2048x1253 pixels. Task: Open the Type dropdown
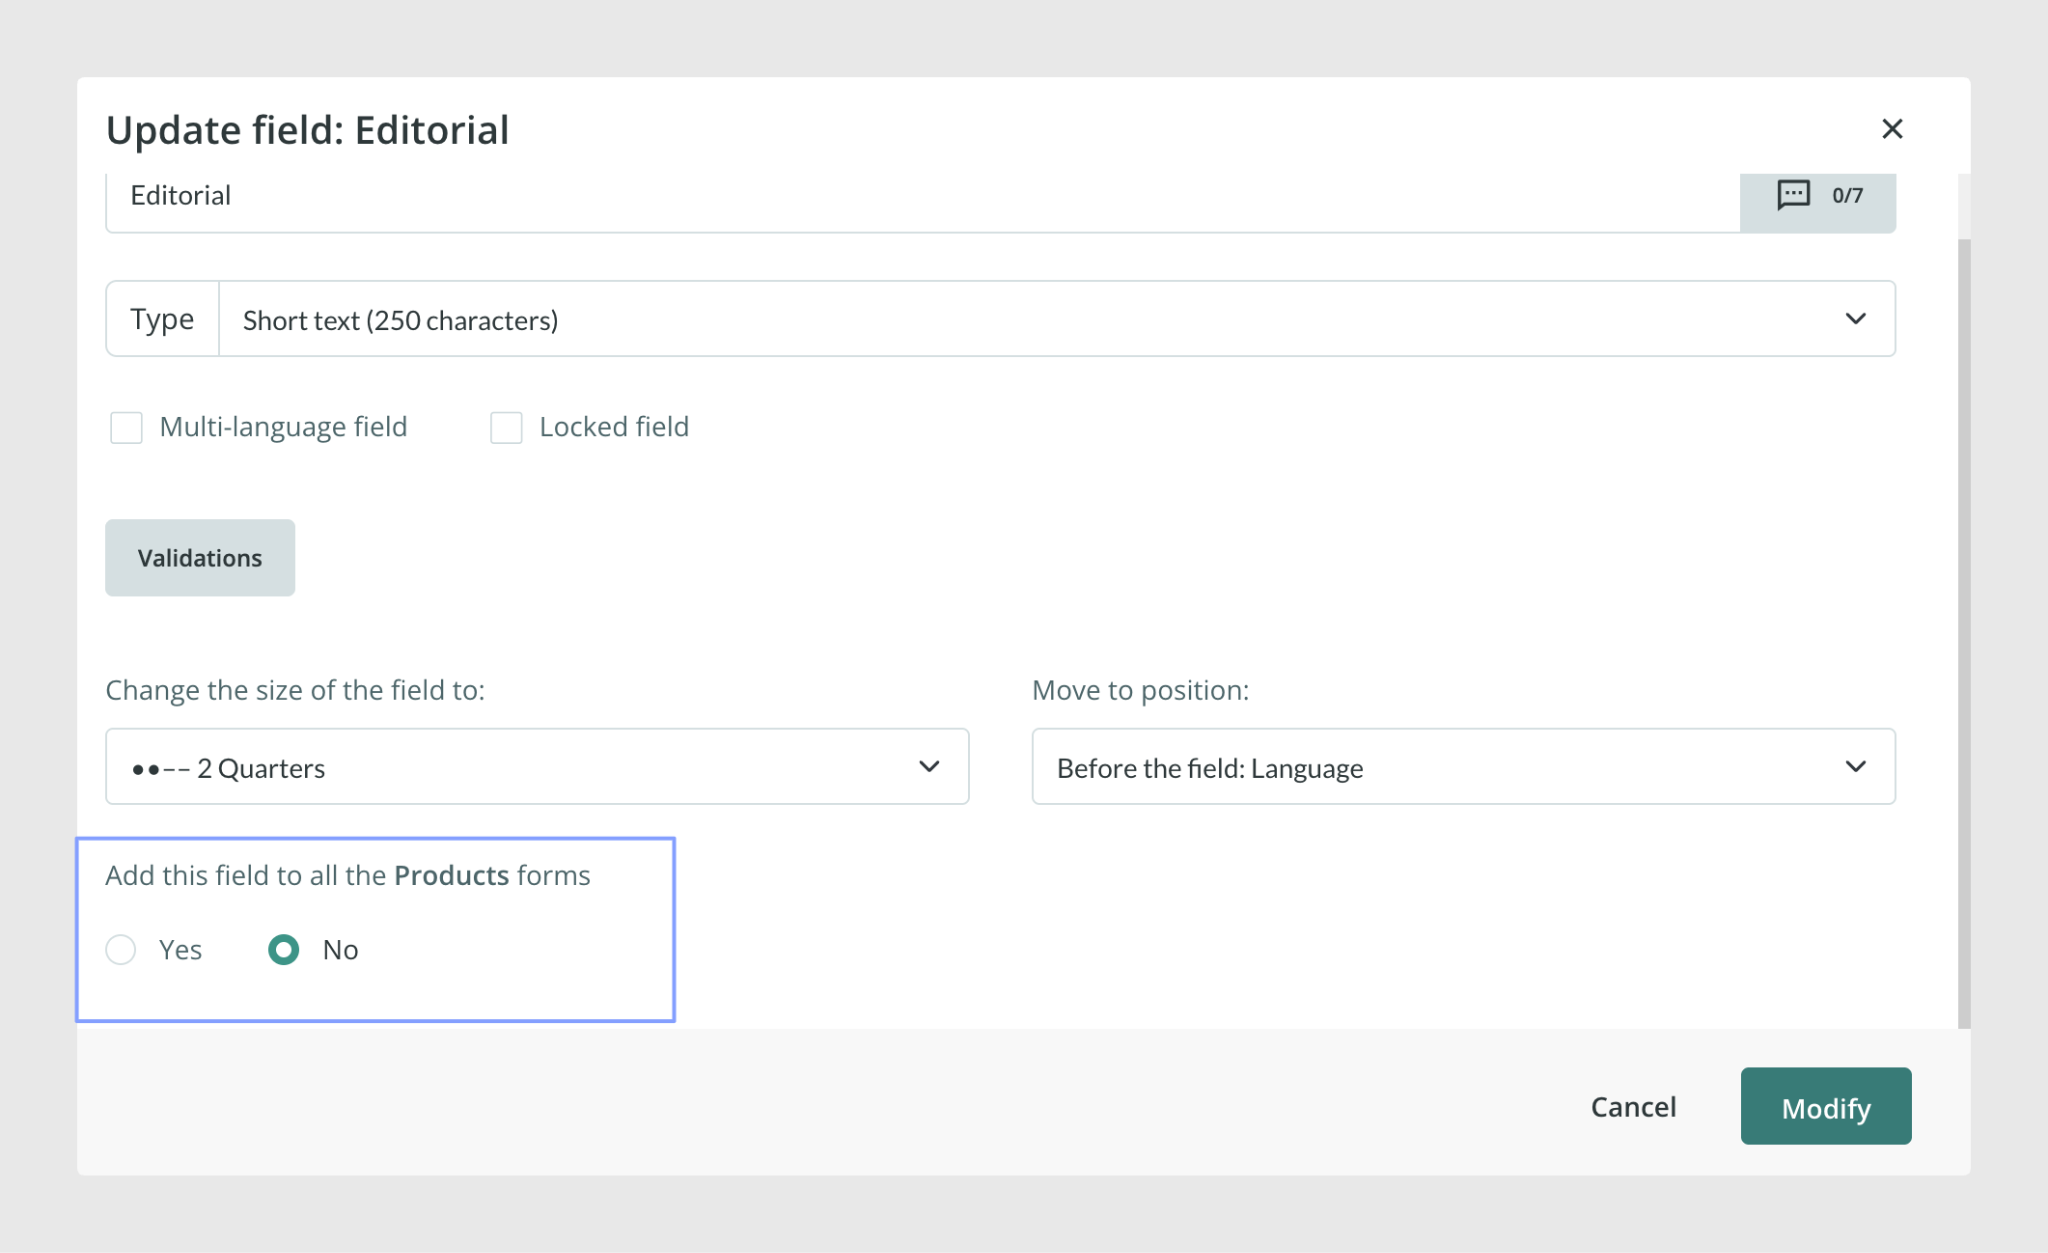1056,319
